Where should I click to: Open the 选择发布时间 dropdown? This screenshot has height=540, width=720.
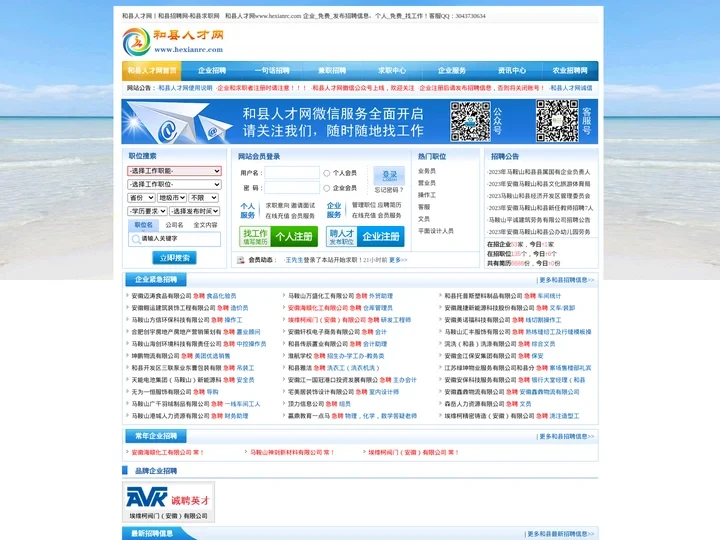coord(195,211)
